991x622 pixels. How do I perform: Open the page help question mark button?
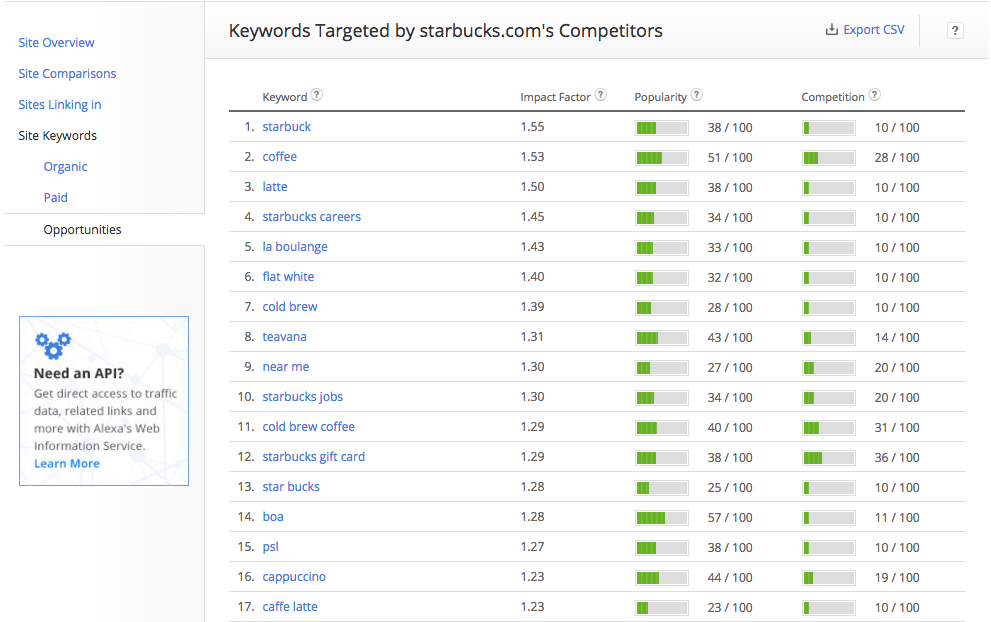pyautogui.click(x=955, y=30)
